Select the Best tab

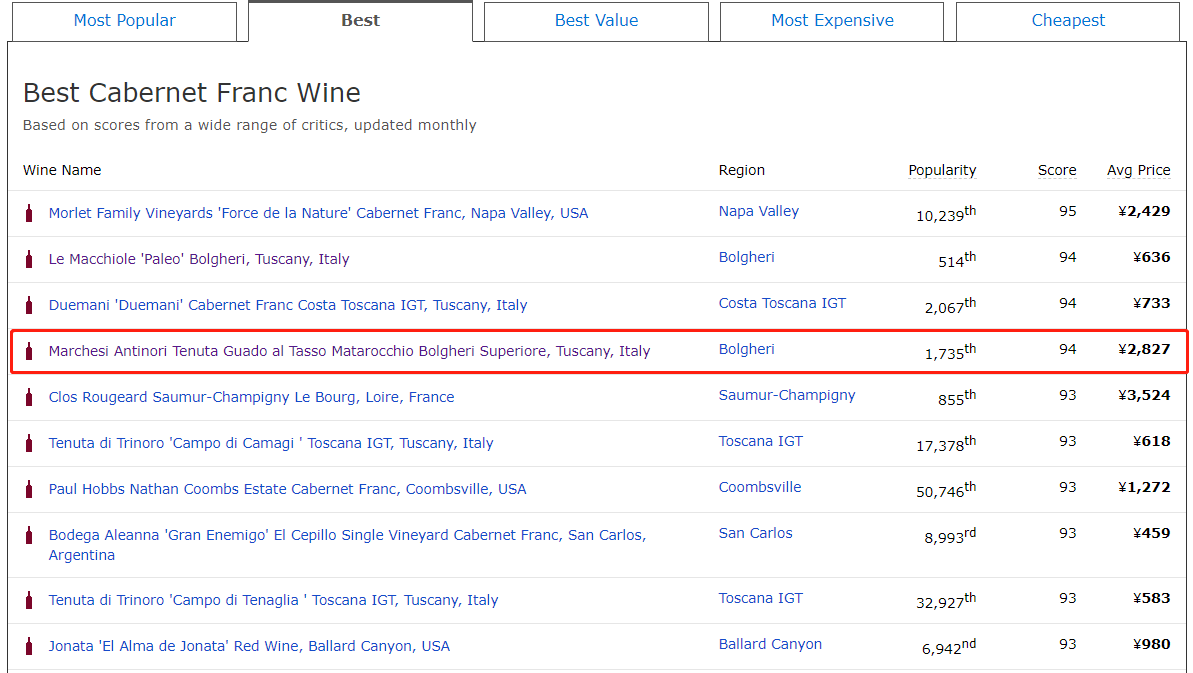pyautogui.click(x=361, y=21)
